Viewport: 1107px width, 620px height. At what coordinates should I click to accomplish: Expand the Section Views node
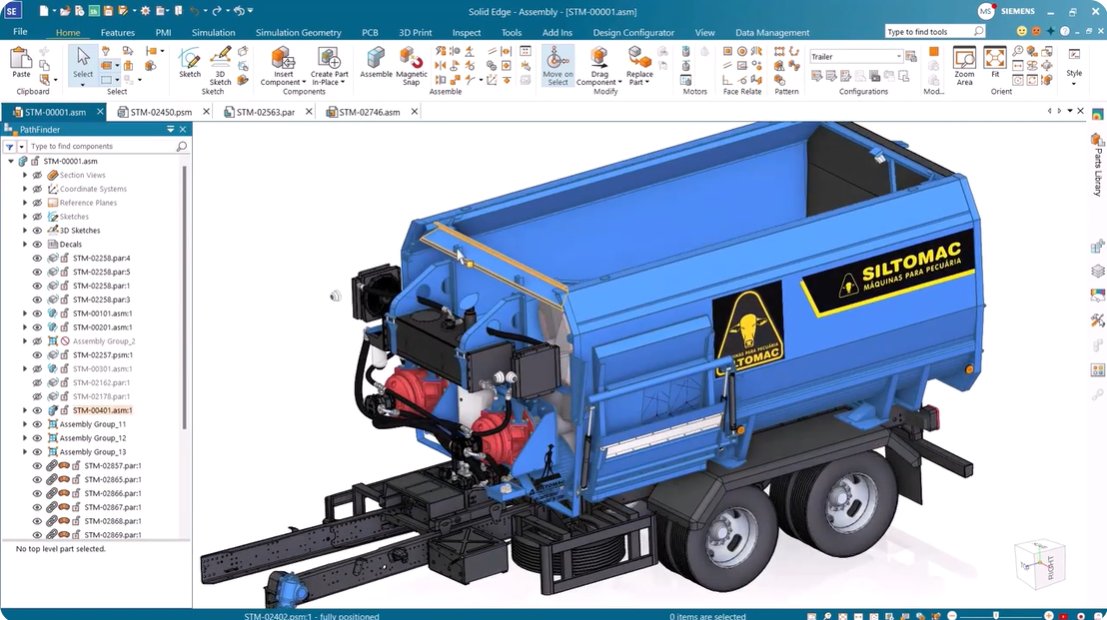pos(25,175)
